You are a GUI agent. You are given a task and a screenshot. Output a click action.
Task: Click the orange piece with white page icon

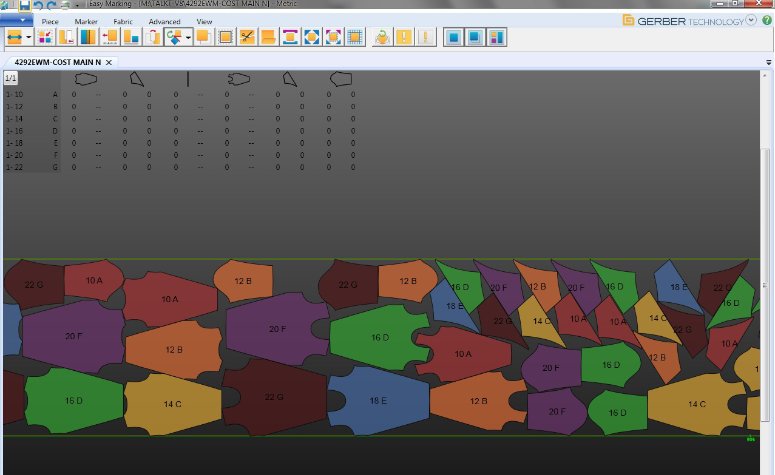click(x=66, y=37)
